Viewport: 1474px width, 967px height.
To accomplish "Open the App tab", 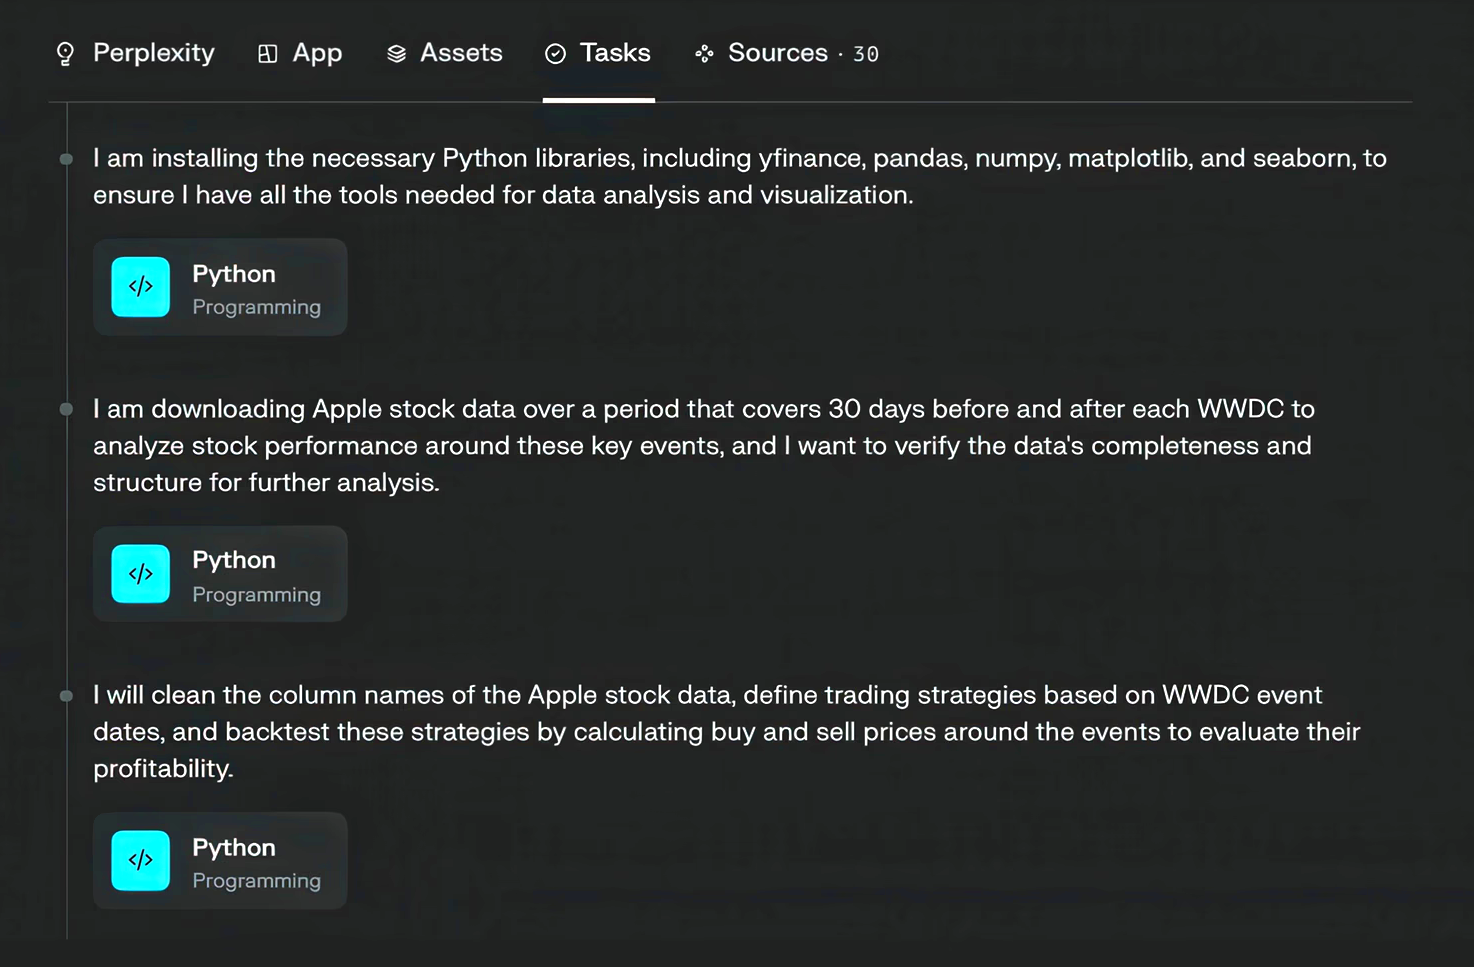I will tap(317, 53).
